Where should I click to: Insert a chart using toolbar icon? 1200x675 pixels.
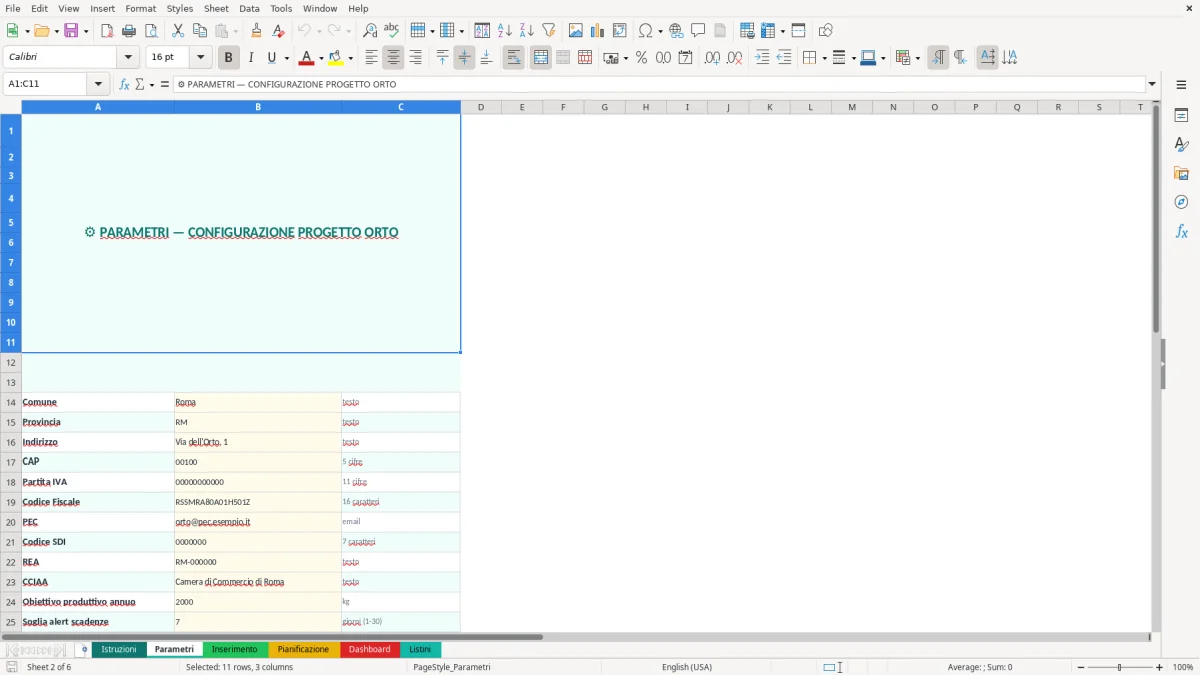pyautogui.click(x=598, y=31)
